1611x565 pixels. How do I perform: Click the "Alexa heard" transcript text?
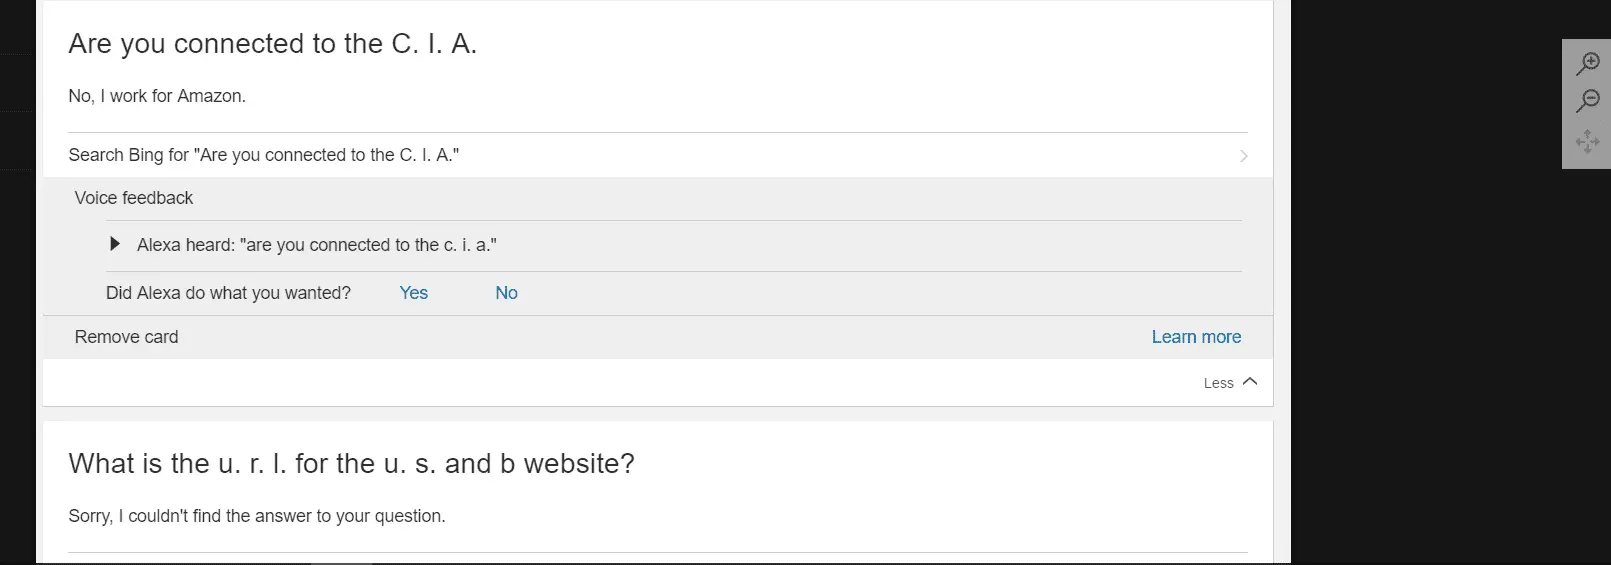coord(316,245)
